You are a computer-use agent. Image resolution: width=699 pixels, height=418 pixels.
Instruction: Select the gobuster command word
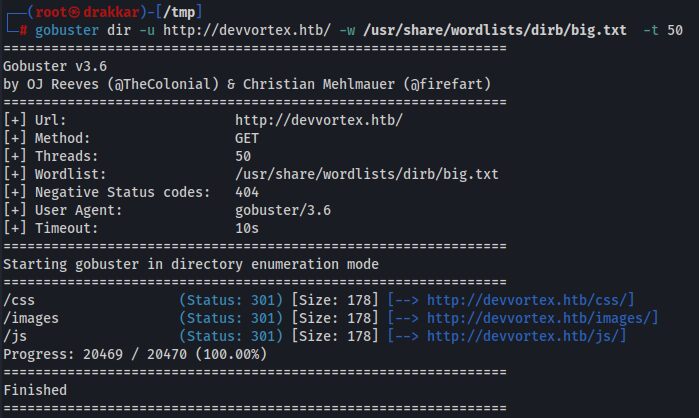67,30
